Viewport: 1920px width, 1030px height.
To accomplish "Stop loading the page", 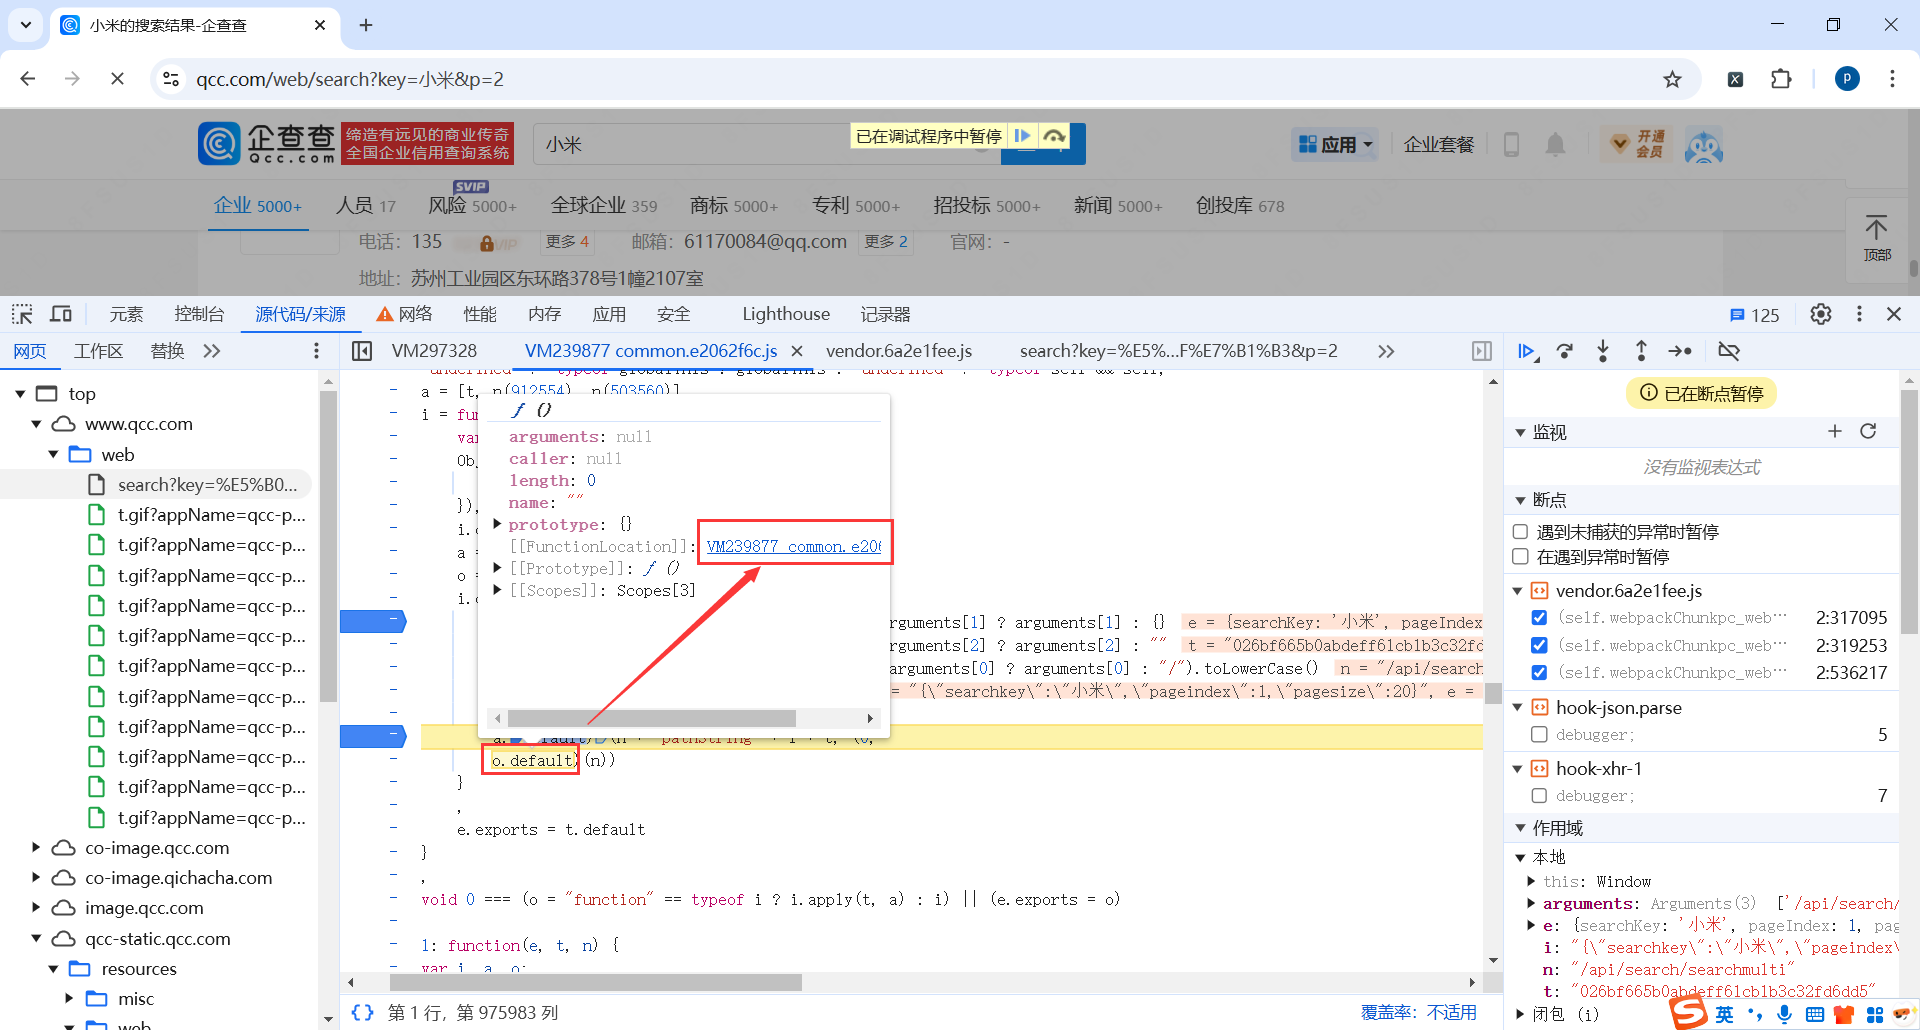I will coord(117,79).
